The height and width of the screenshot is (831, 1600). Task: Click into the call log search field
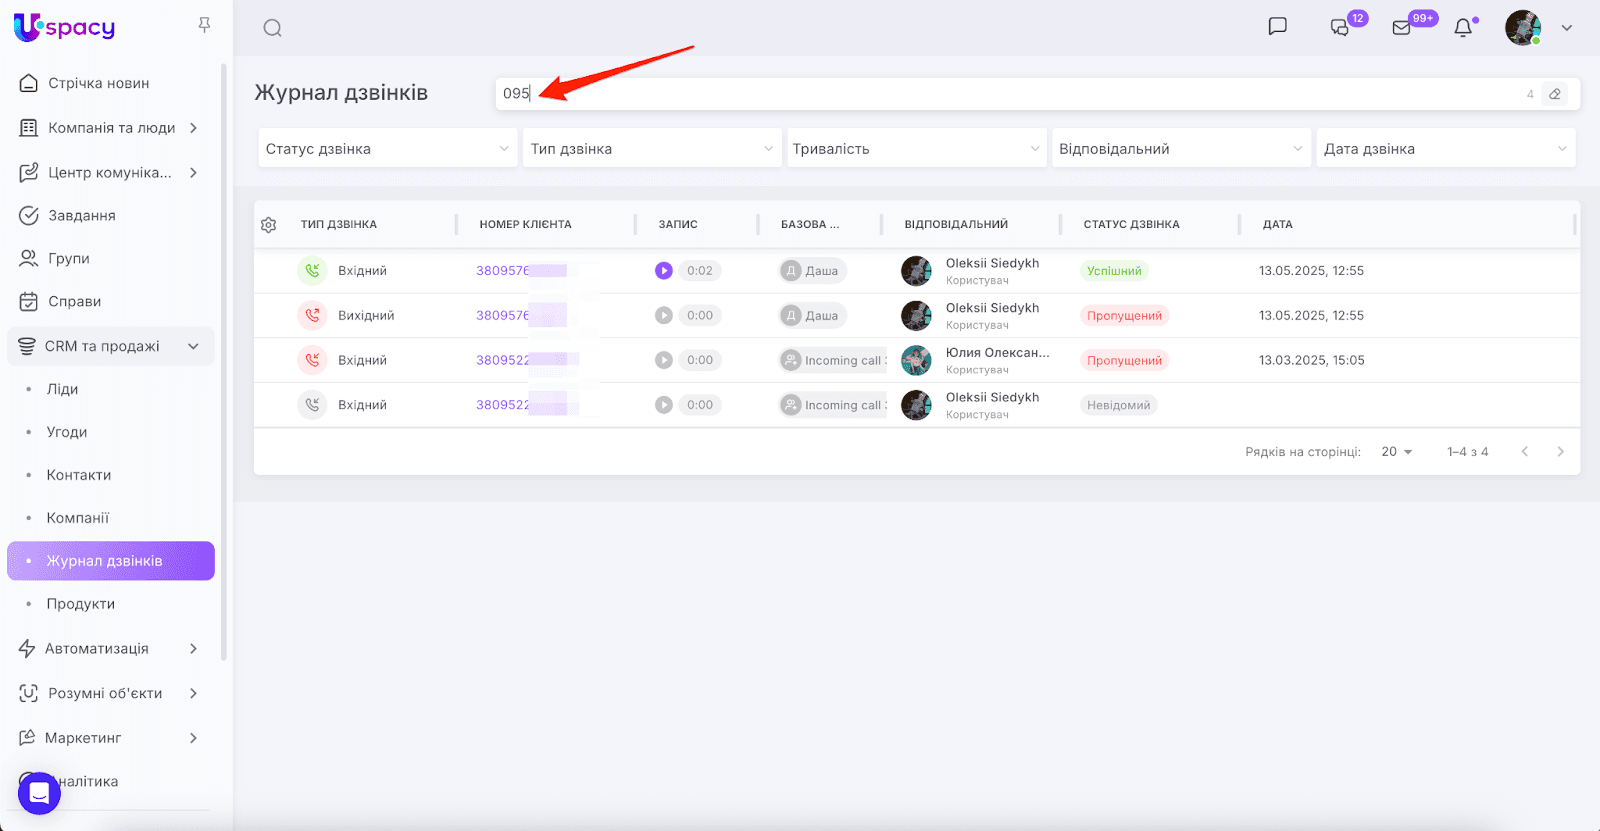tap(1000, 94)
